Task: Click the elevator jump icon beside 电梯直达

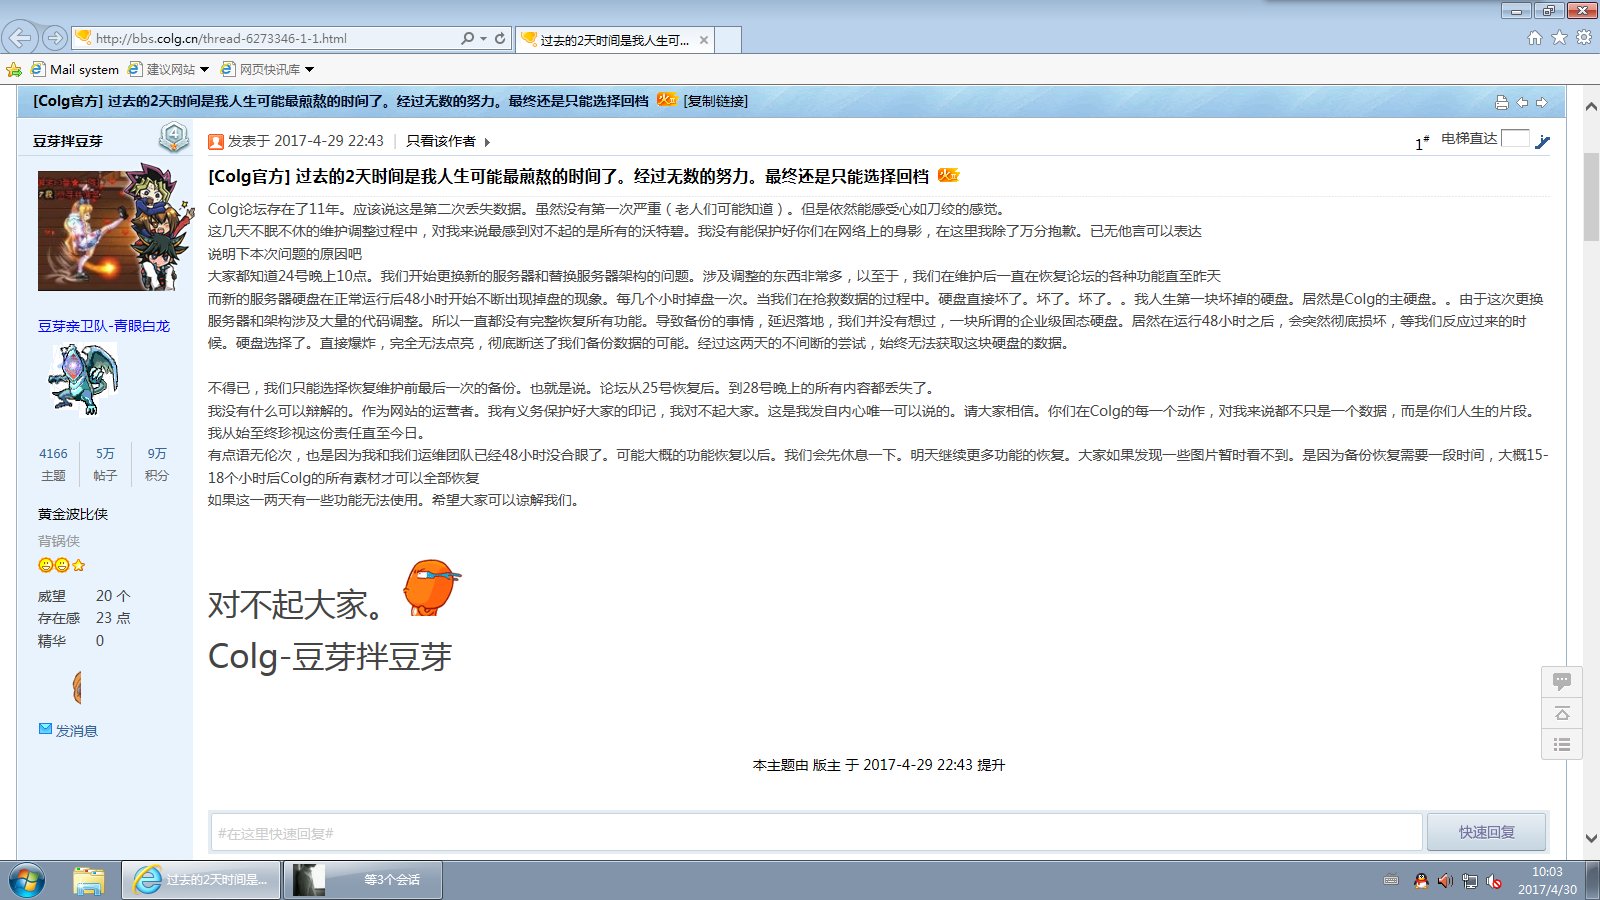Action: (x=1542, y=141)
